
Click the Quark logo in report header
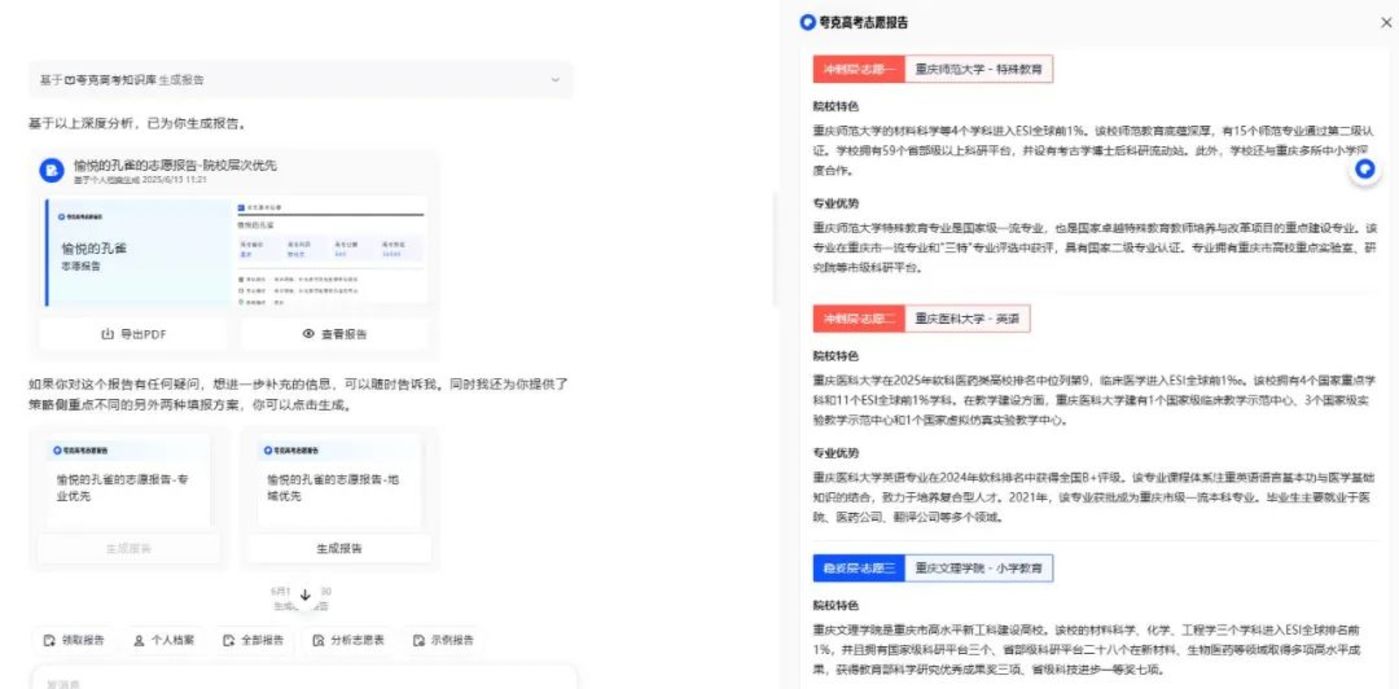point(808,22)
